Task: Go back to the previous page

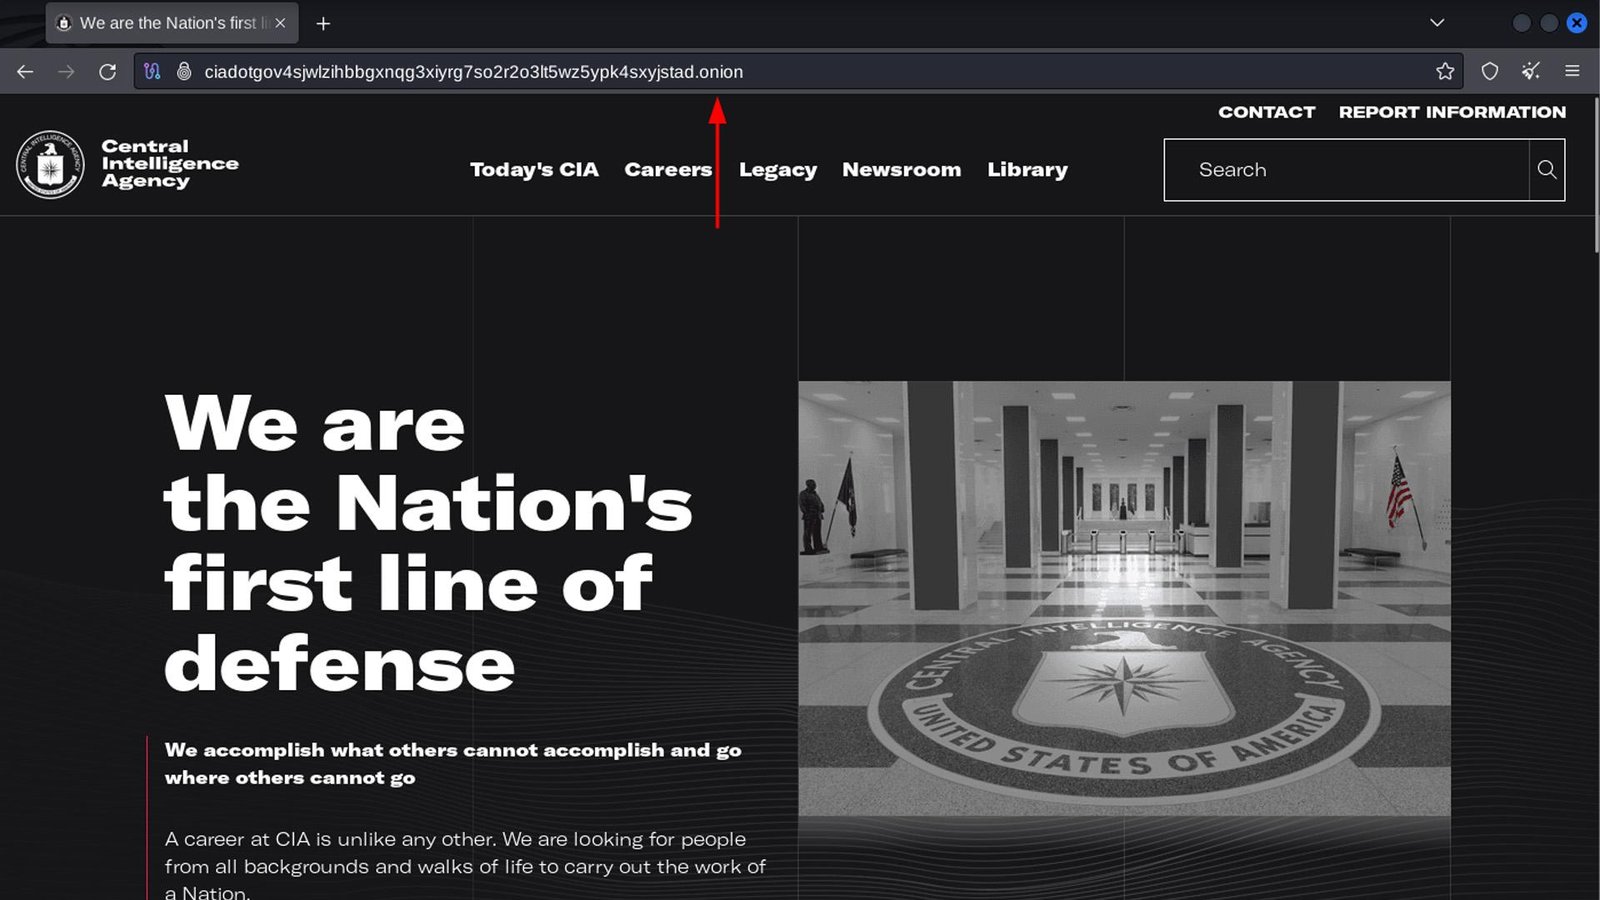Action: tap(25, 71)
